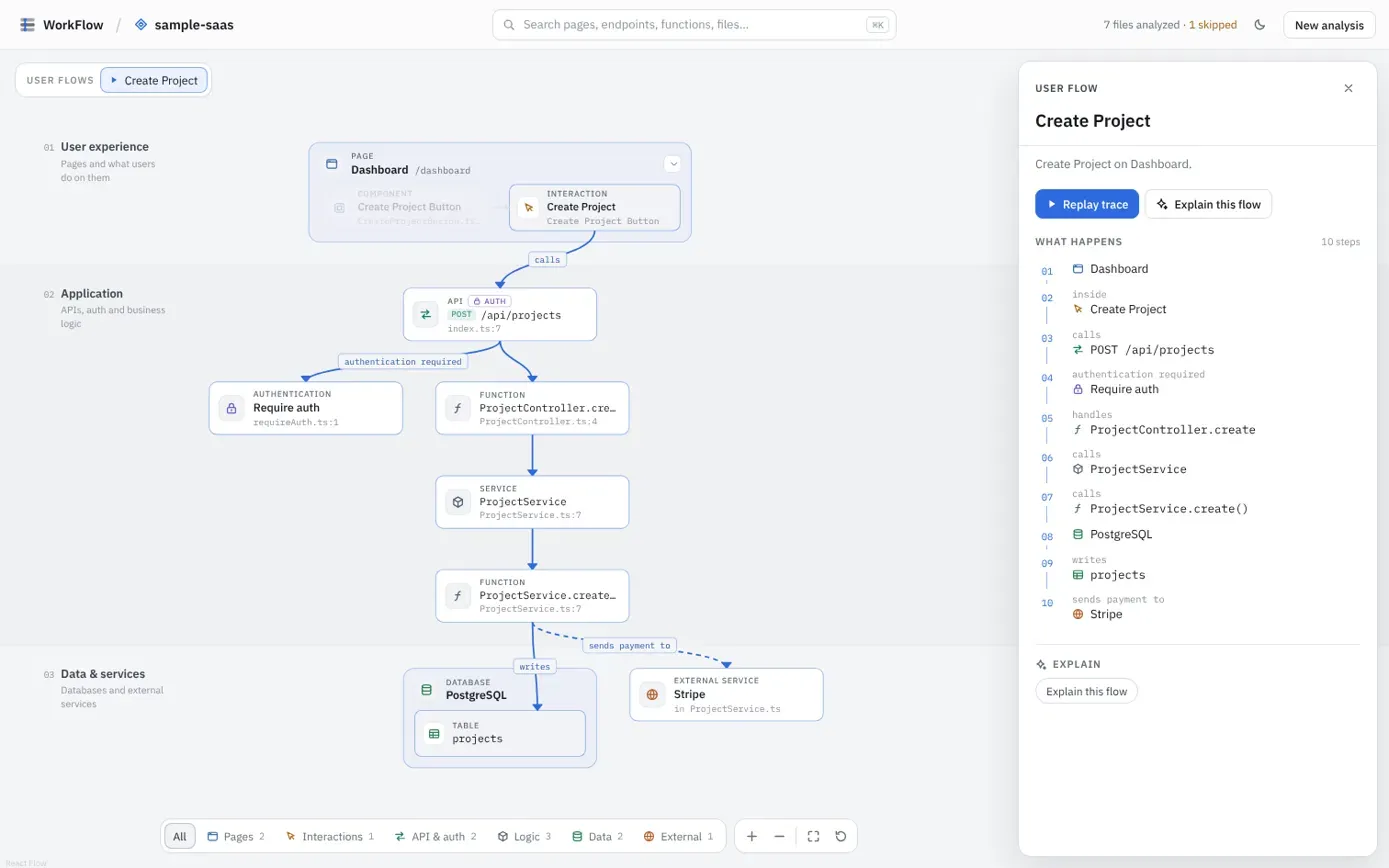Viewport: 1389px width, 868px height.
Task: Close the User Flow panel
Action: 1348,88
